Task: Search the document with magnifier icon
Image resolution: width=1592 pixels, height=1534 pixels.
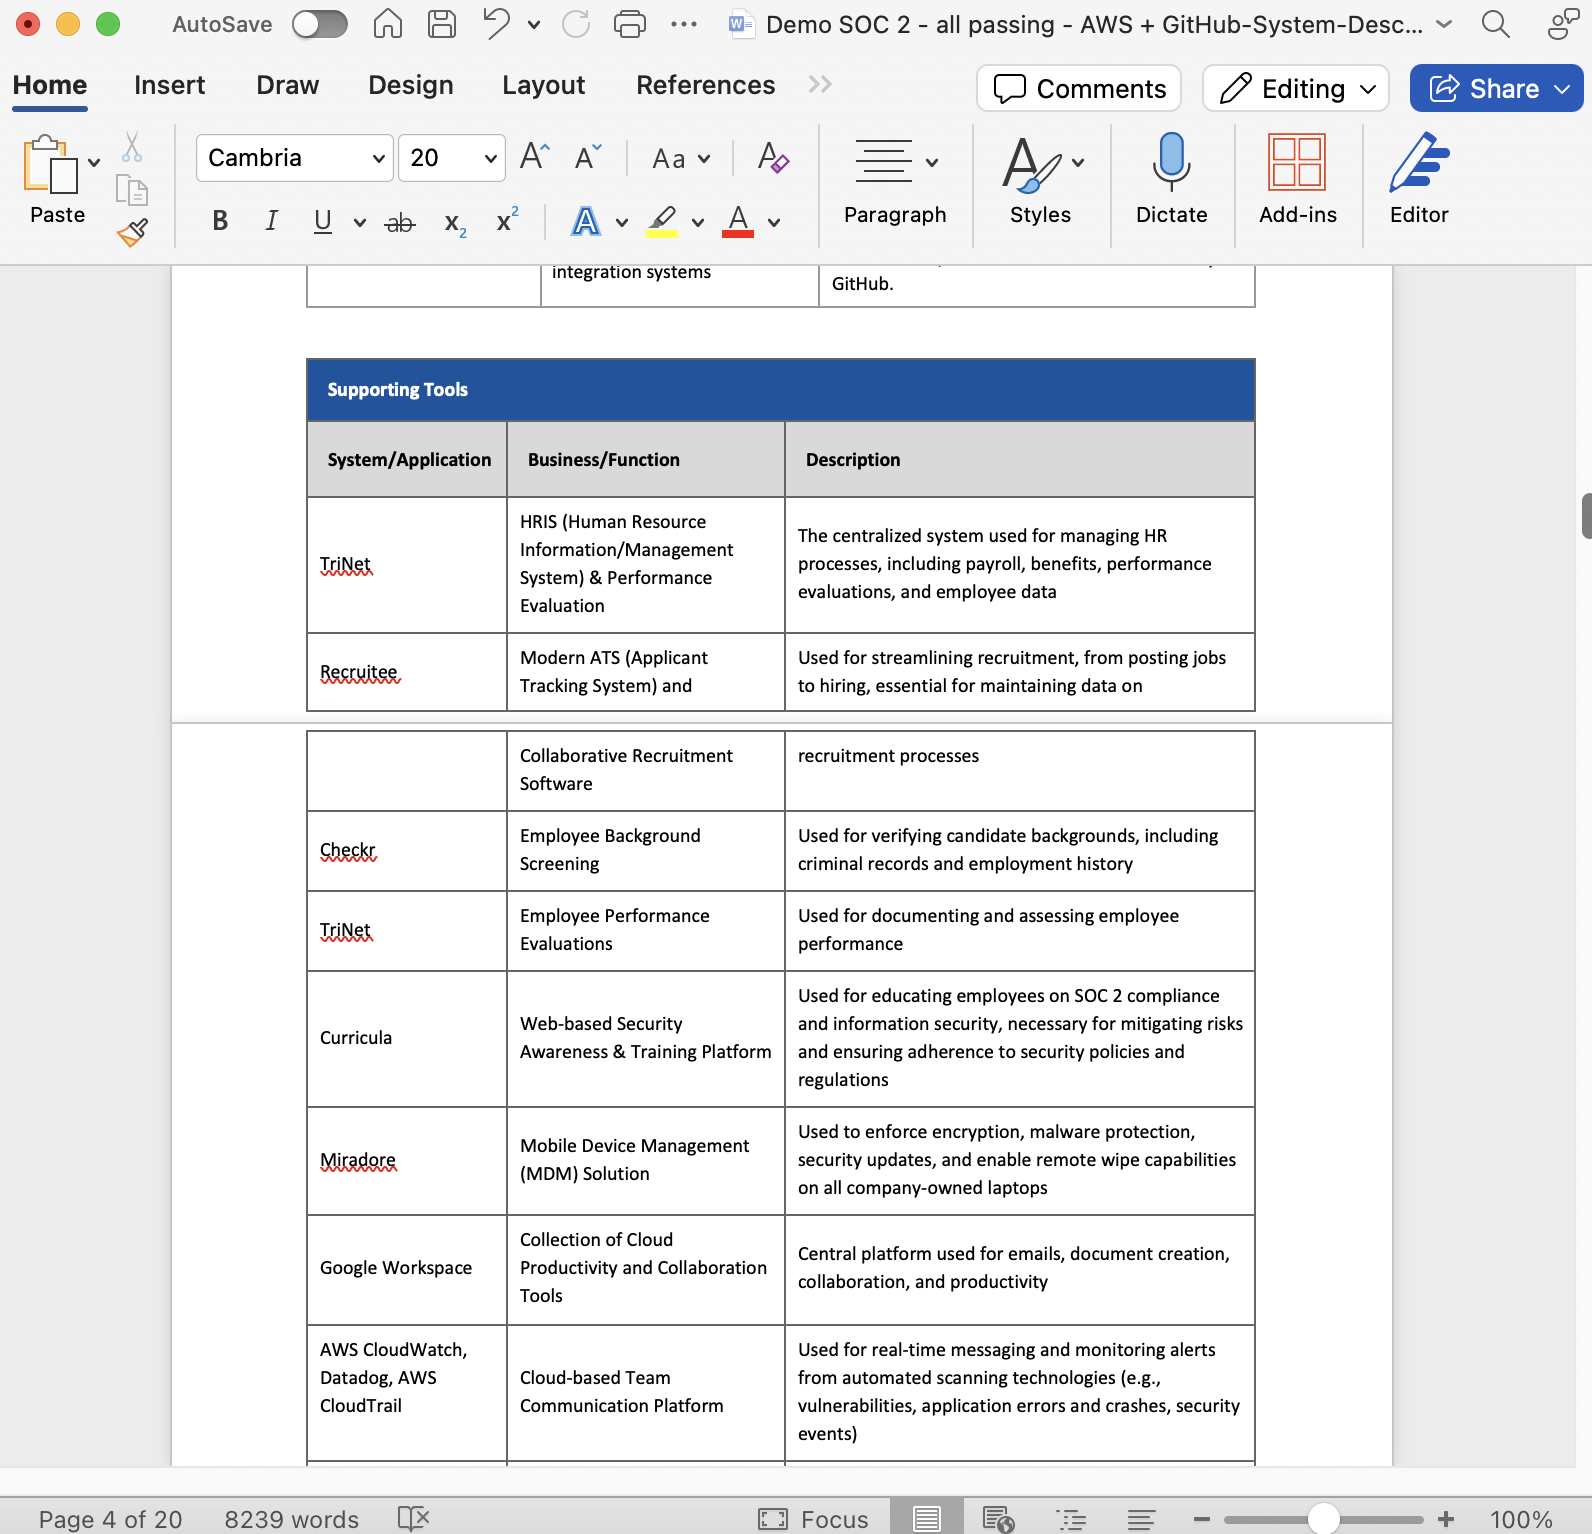Action: (1496, 24)
